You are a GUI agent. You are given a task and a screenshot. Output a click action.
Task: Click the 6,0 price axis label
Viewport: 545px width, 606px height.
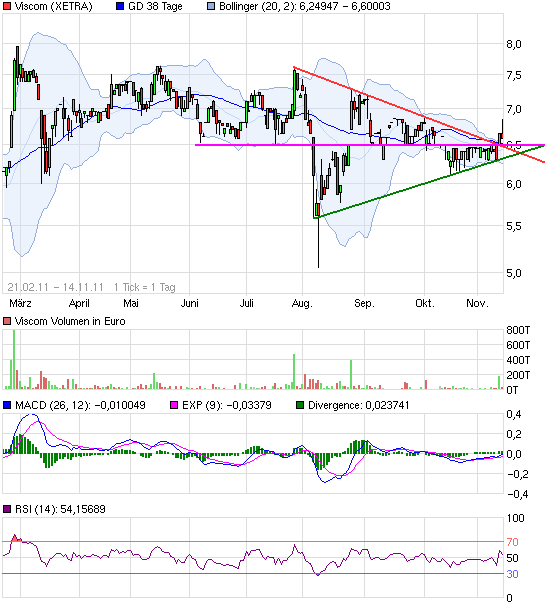pyautogui.click(x=514, y=184)
